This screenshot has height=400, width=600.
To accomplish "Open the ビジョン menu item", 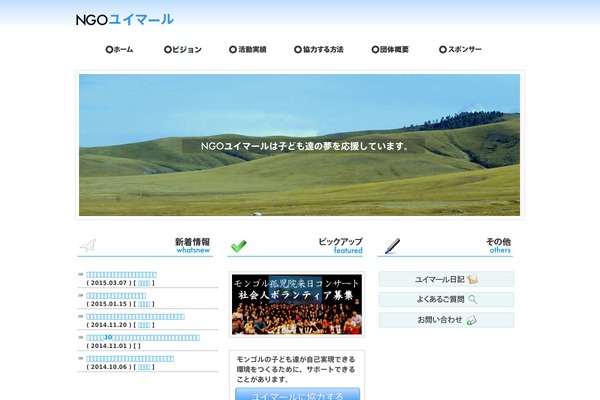I will pyautogui.click(x=183, y=49).
